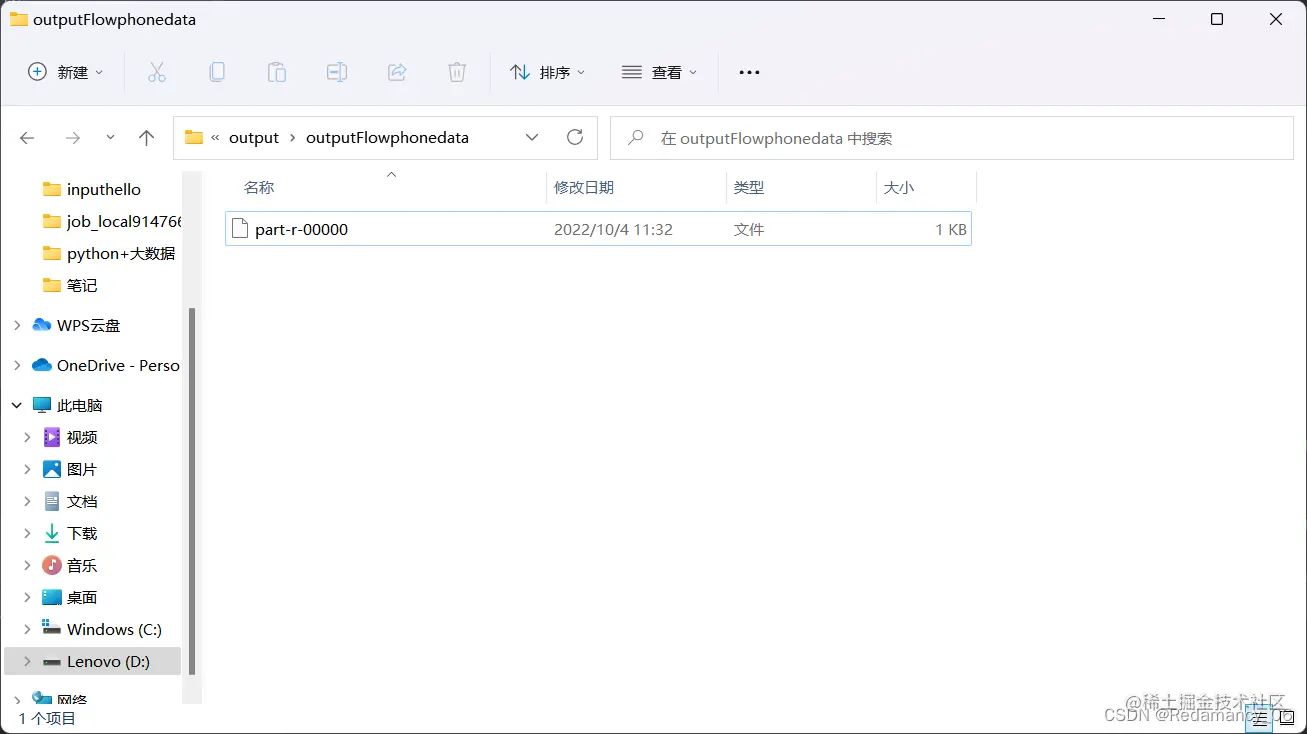Click the Paste icon in the toolbar
The image size is (1307, 734).
click(277, 71)
